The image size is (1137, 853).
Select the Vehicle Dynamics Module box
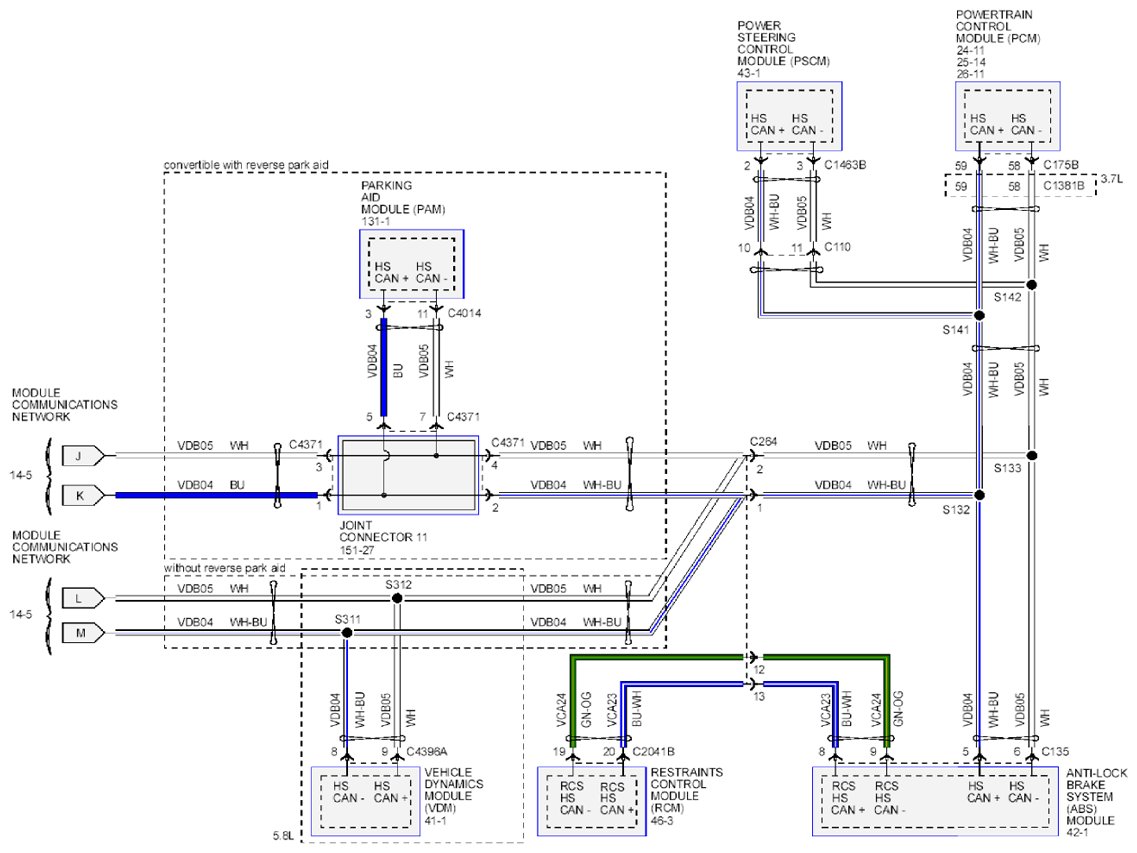click(365, 801)
